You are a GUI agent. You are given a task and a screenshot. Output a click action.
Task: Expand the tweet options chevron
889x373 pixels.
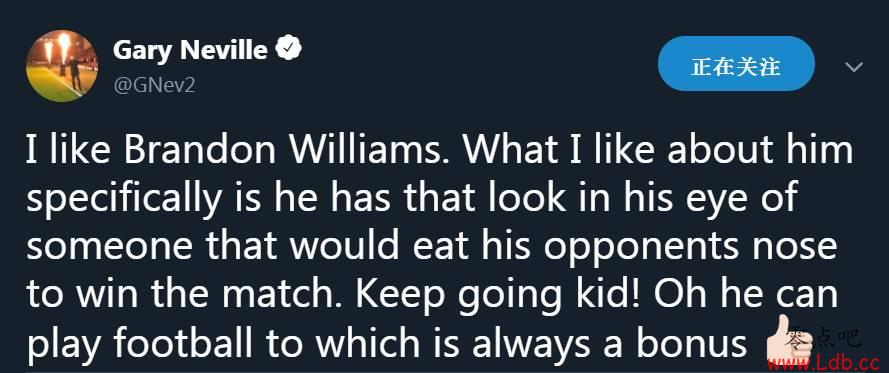[x=854, y=67]
